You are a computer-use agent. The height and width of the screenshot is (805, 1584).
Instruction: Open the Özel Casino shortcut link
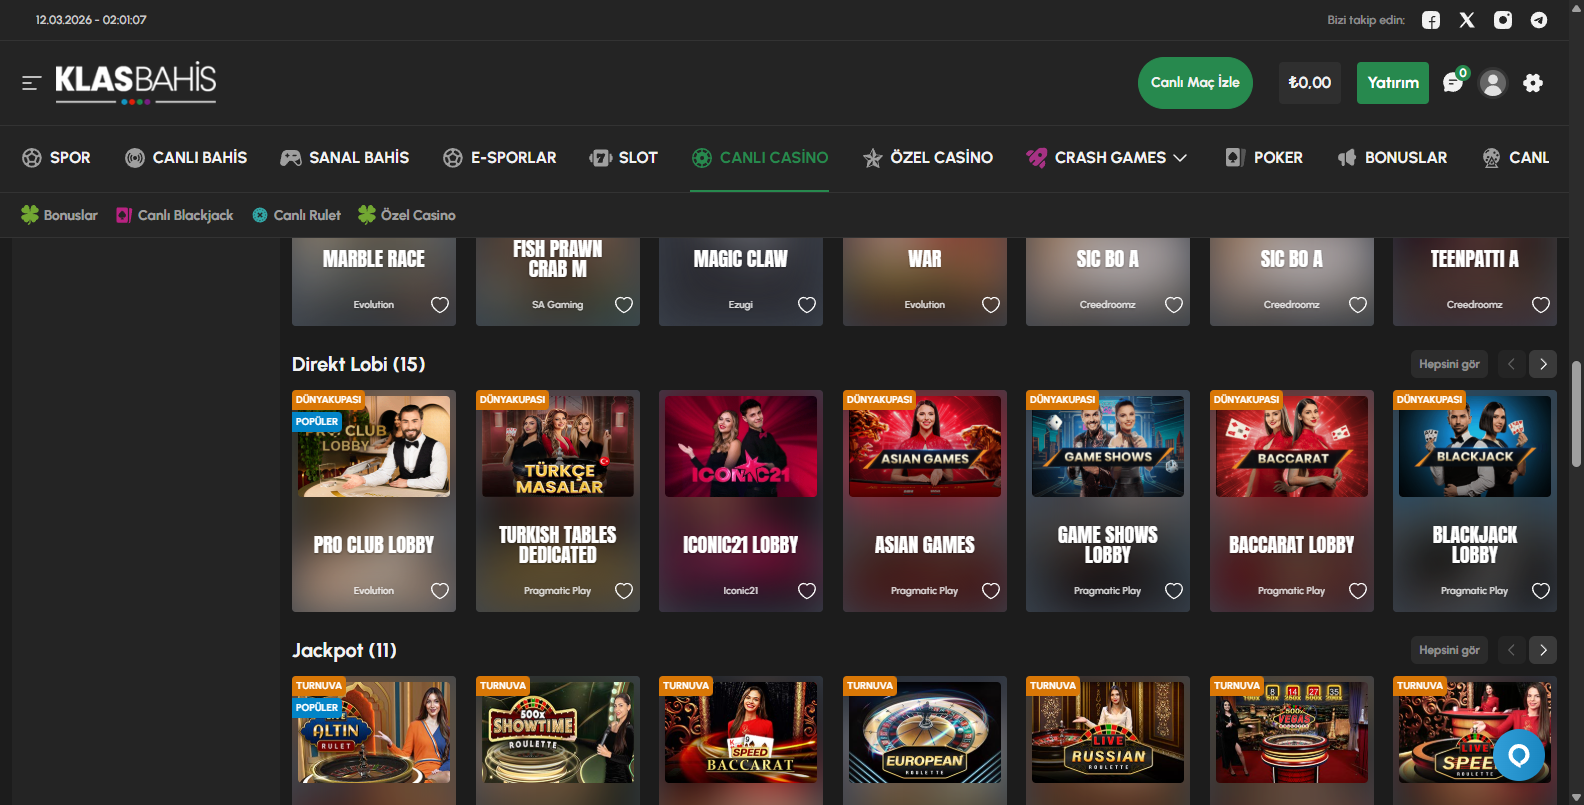pos(407,215)
